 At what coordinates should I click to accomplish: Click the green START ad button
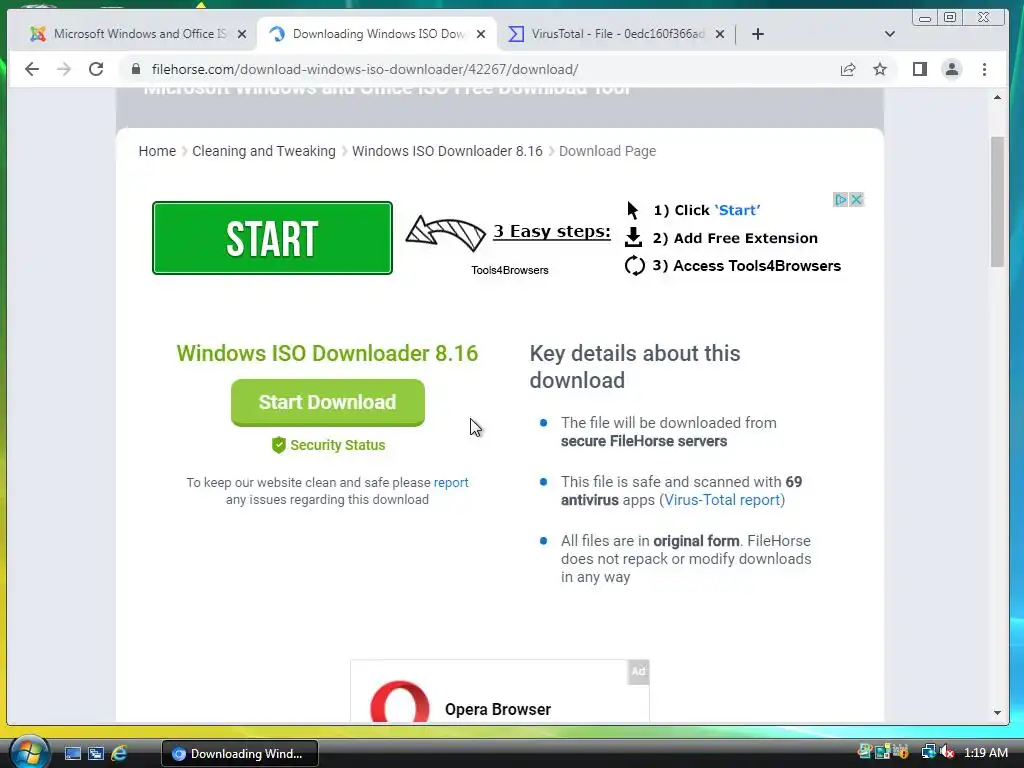(x=272, y=238)
